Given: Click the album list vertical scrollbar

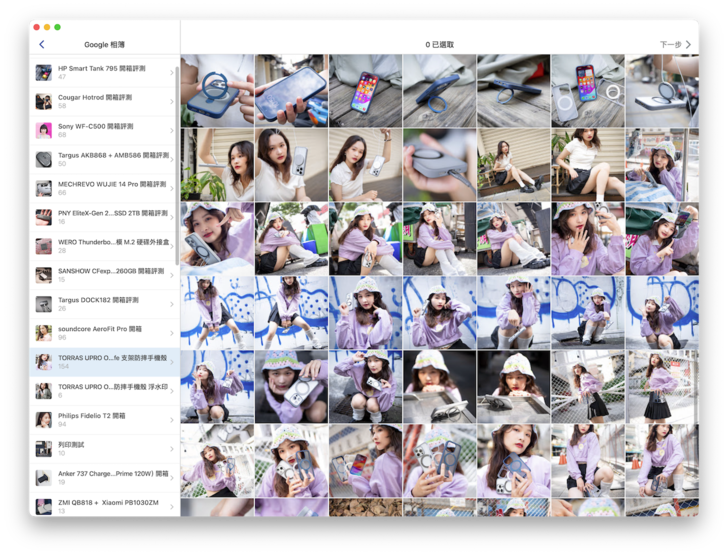Looking at the screenshot, I should (x=178, y=160).
